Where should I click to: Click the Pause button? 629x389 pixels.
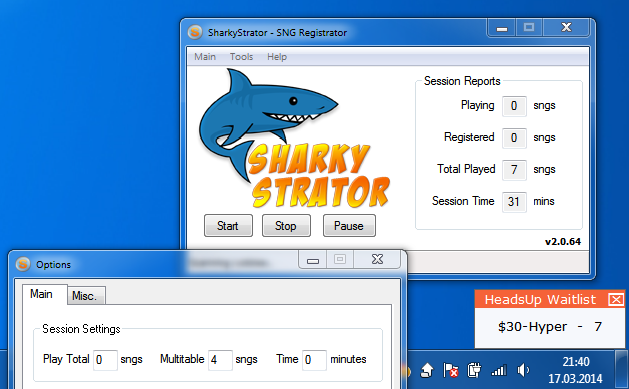(349, 225)
